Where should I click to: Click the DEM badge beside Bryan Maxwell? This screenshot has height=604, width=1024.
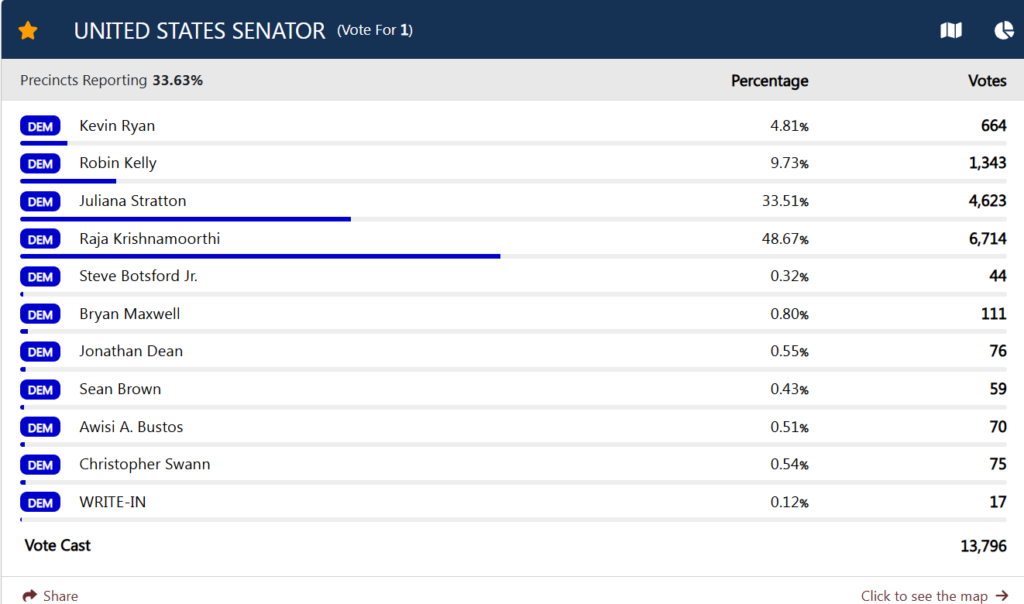(41, 314)
